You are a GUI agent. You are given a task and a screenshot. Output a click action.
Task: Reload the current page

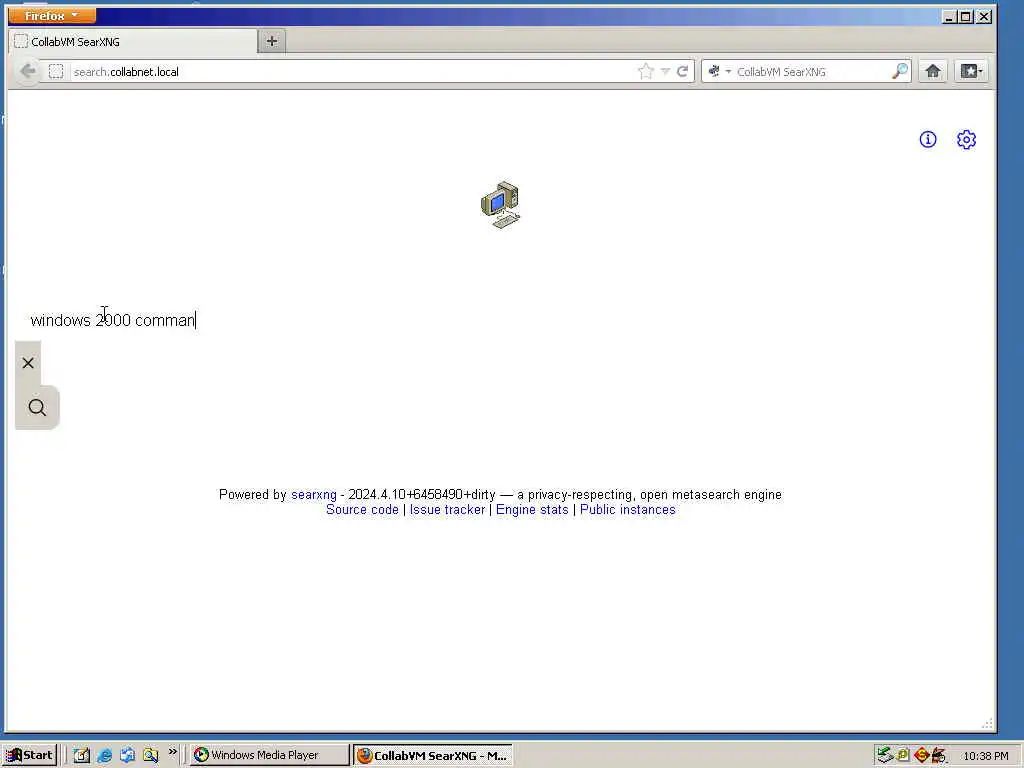[682, 72]
